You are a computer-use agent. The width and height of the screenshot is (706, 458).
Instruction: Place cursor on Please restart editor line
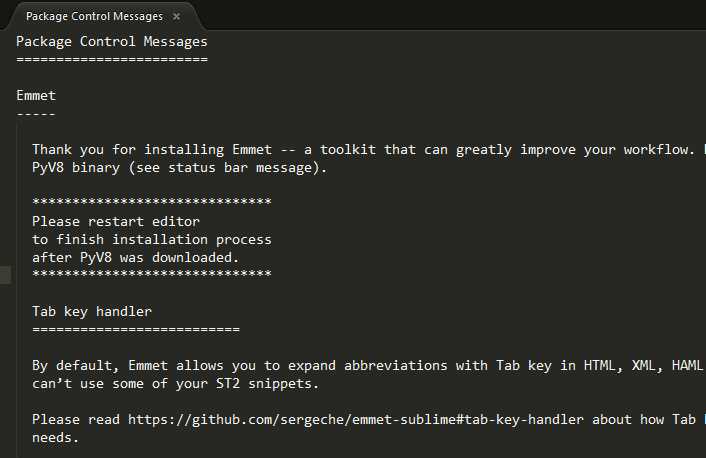click(x=115, y=222)
